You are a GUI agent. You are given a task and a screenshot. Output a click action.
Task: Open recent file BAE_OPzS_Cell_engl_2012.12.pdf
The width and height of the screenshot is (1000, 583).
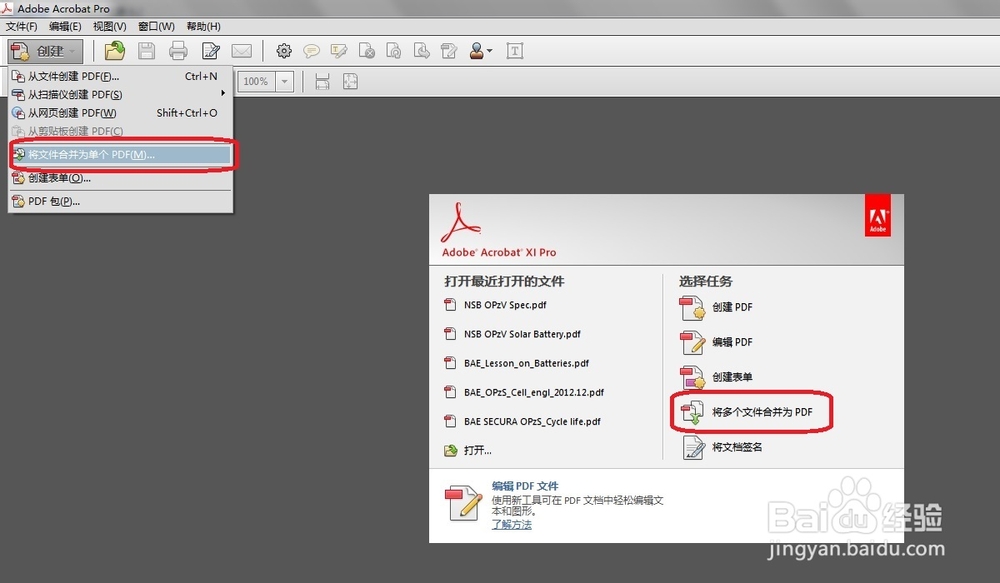pyautogui.click(x=534, y=392)
